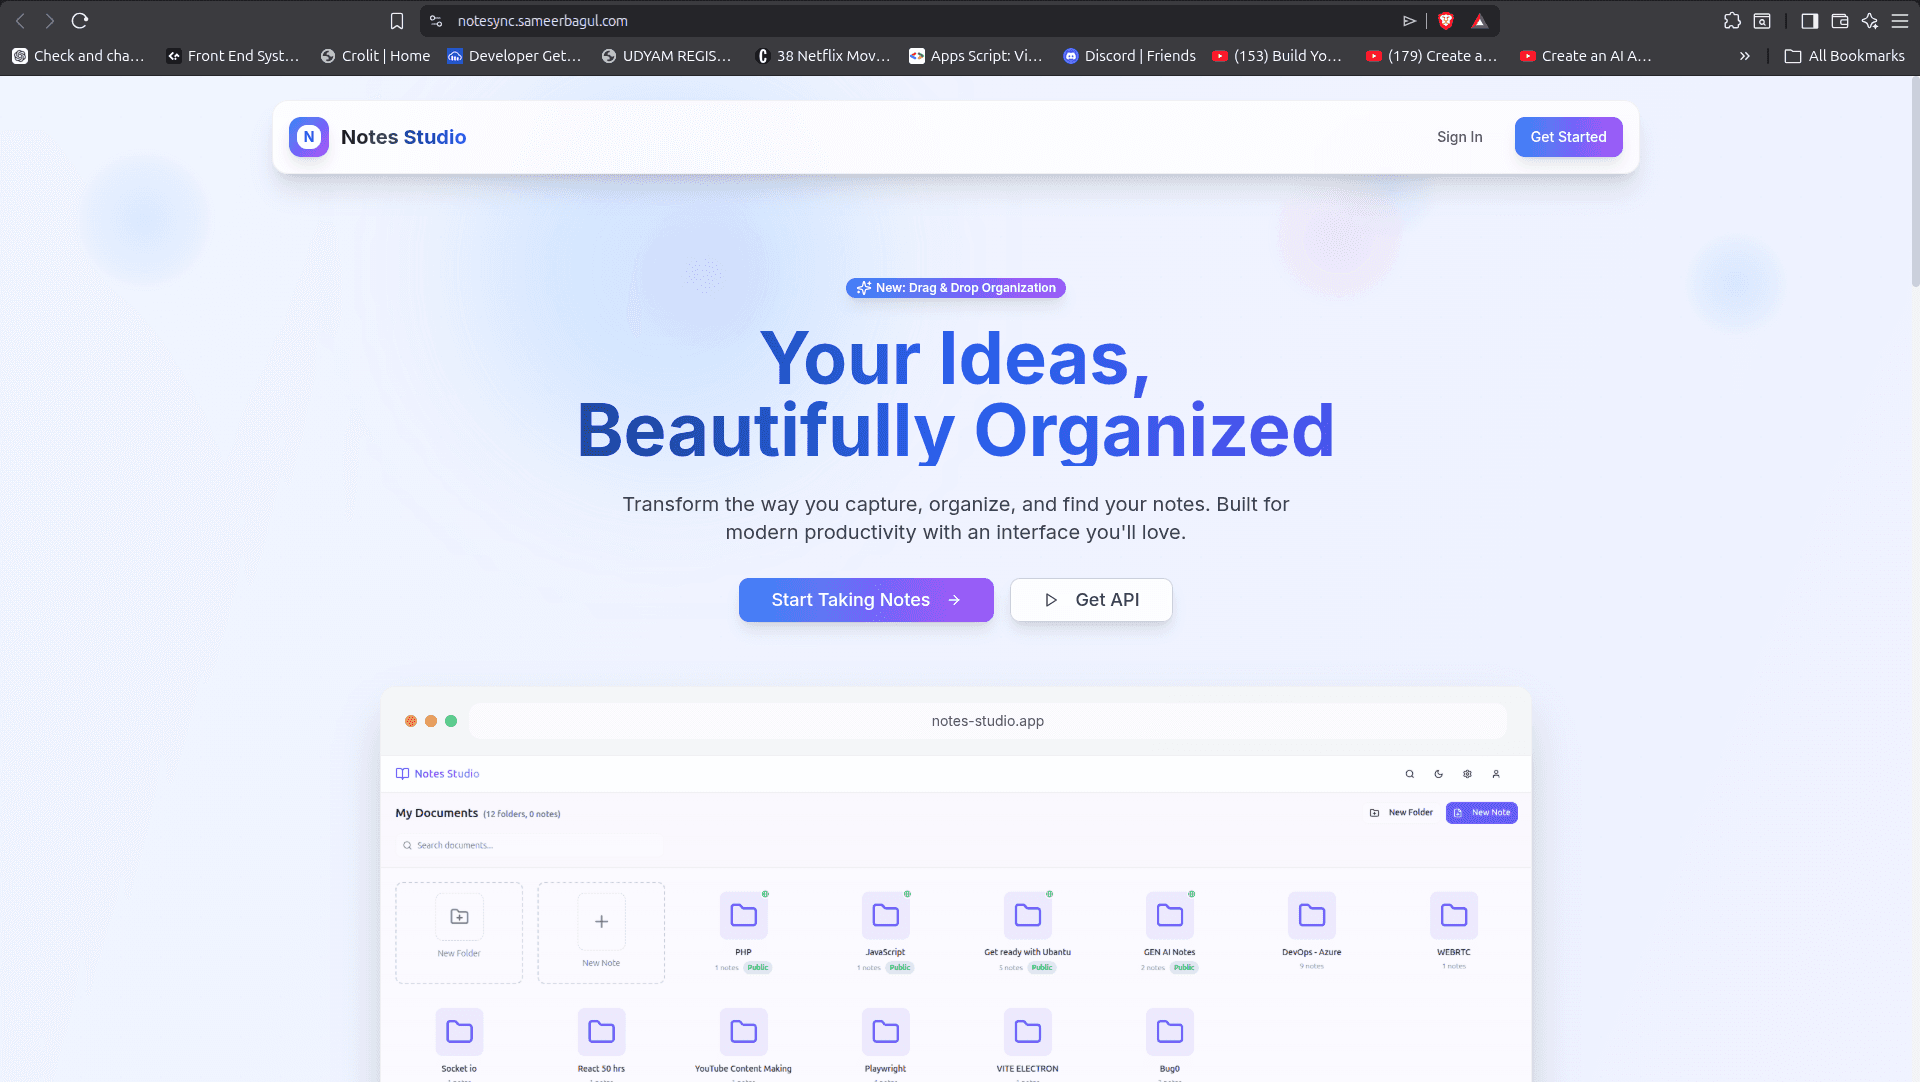Click the New Folder dashed card
Image resolution: width=1920 pixels, height=1082 pixels.
pos(459,932)
